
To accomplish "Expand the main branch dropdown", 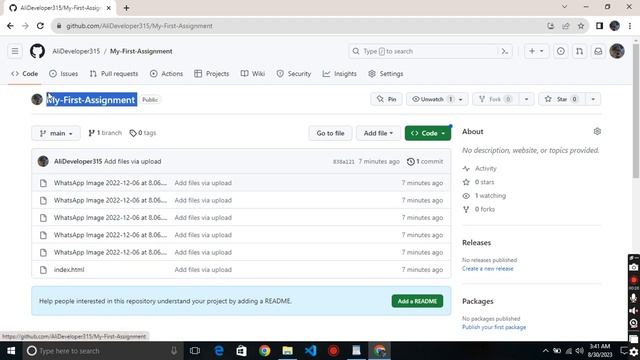I will point(56,133).
